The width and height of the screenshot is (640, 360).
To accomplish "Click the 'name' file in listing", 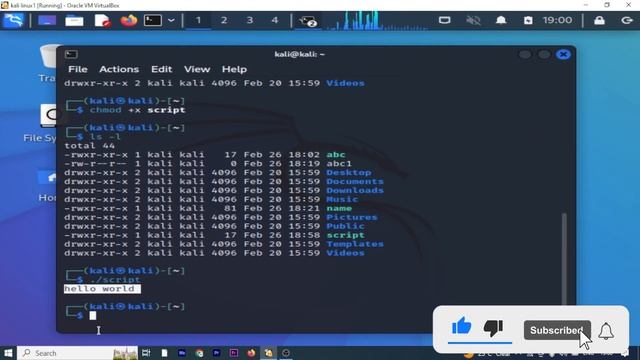I will (x=339, y=208).
